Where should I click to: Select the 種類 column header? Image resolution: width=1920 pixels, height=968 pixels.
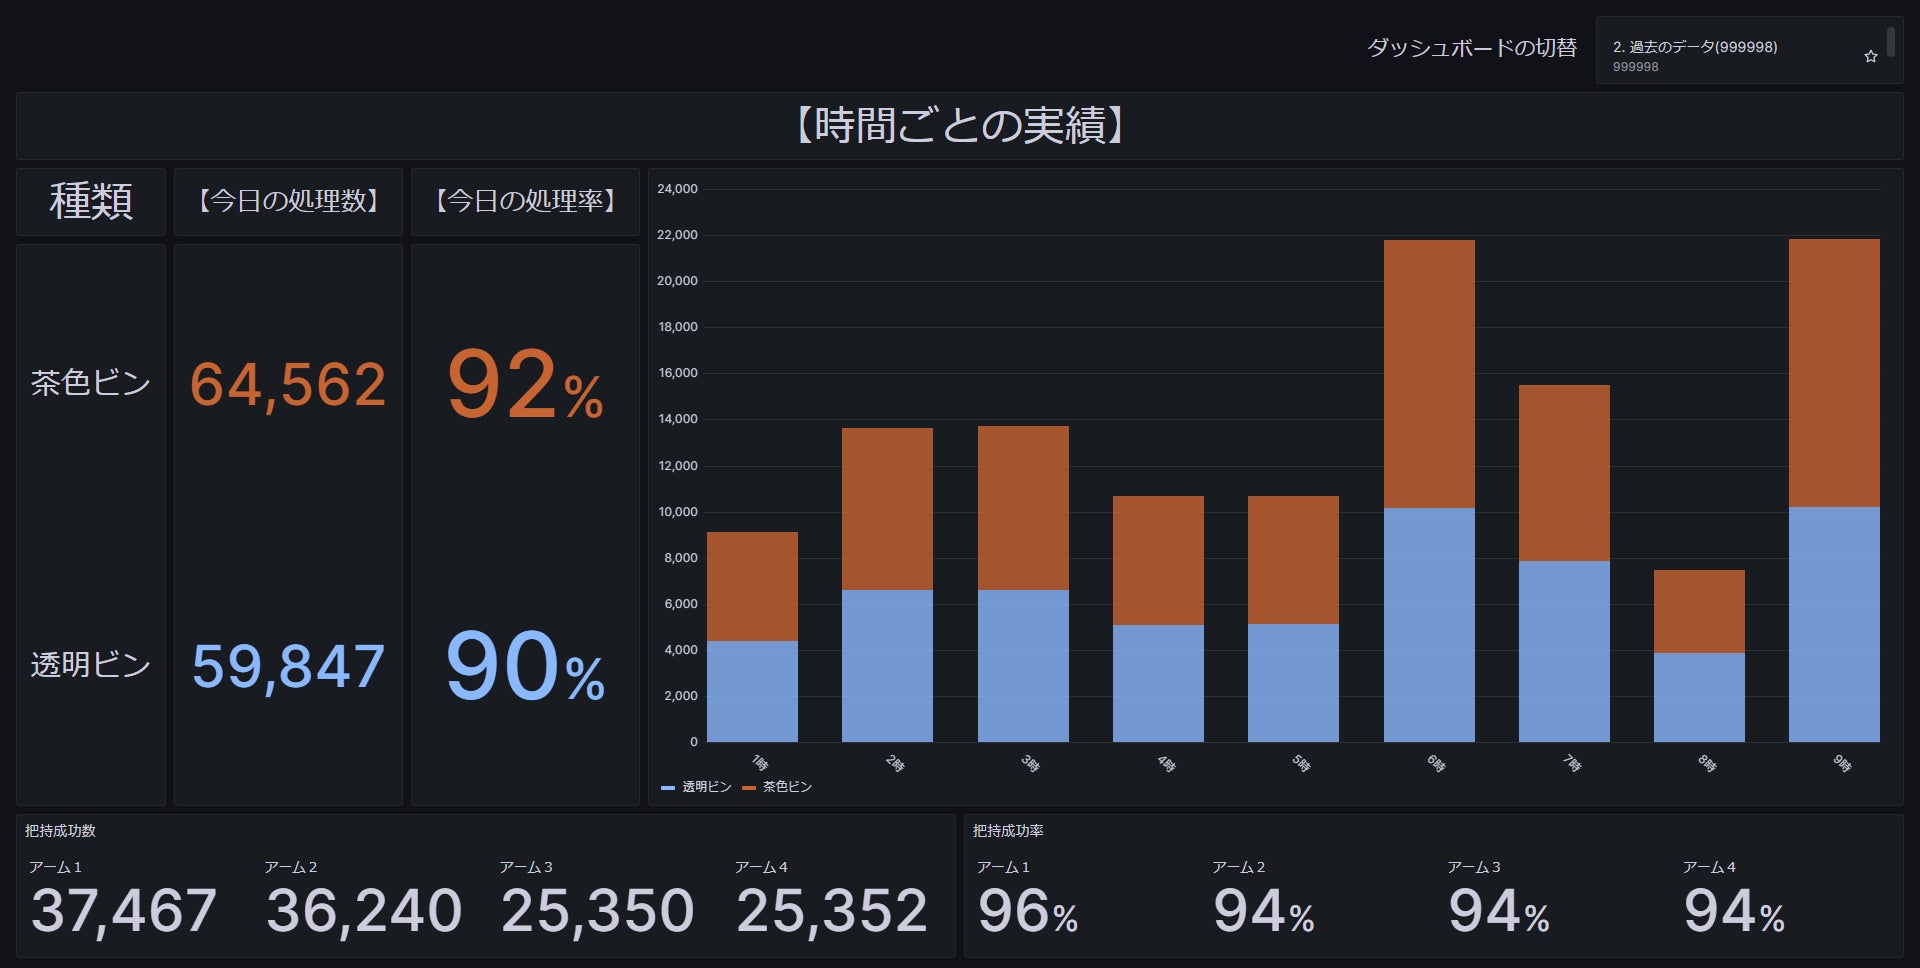click(90, 201)
